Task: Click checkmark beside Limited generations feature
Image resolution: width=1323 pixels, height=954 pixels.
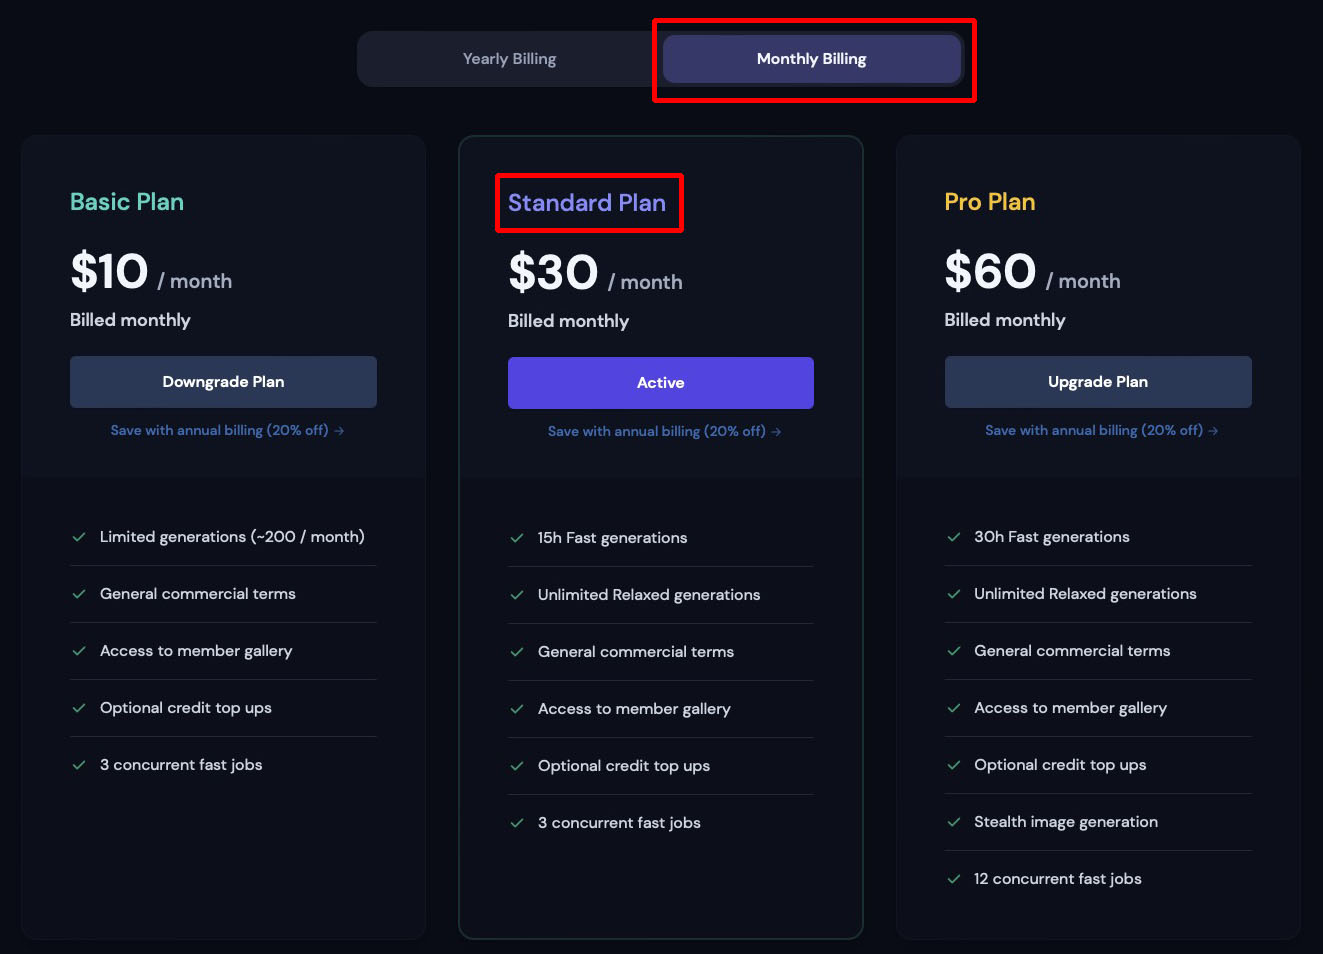Action: (x=79, y=536)
